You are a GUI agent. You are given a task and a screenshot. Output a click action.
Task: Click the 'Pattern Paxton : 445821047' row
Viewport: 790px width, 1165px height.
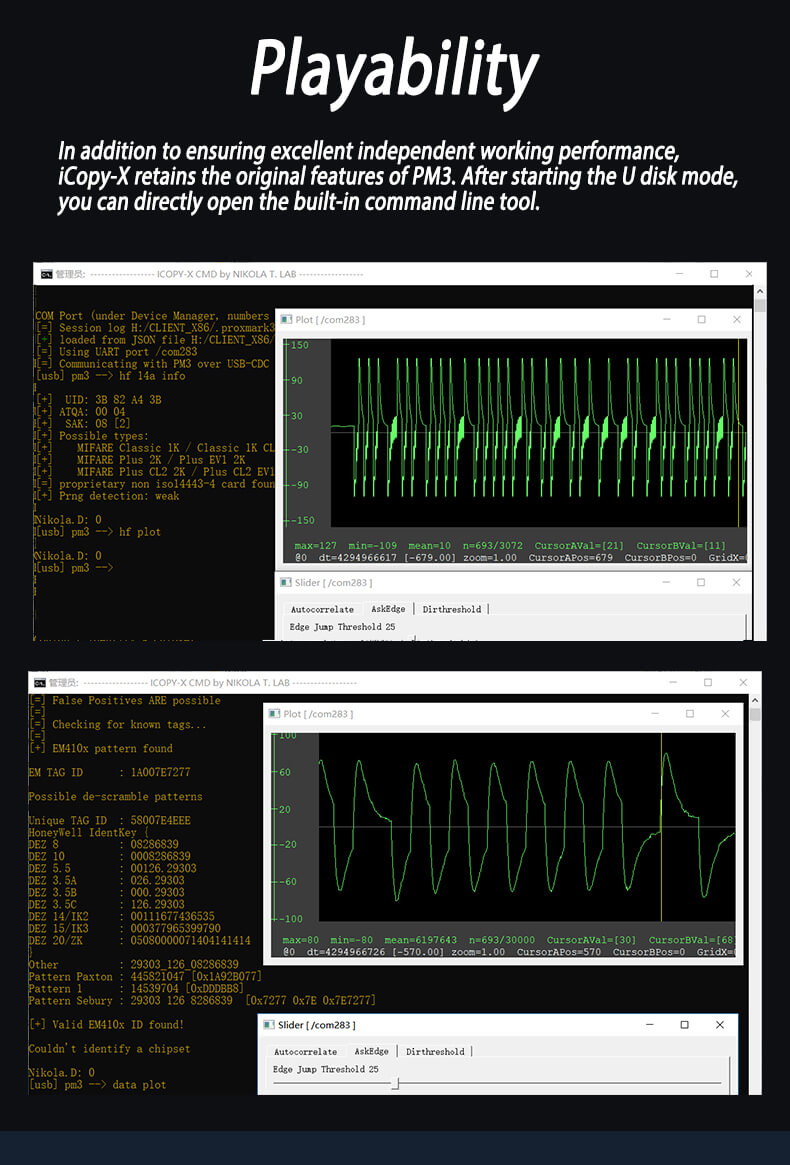(x=145, y=977)
